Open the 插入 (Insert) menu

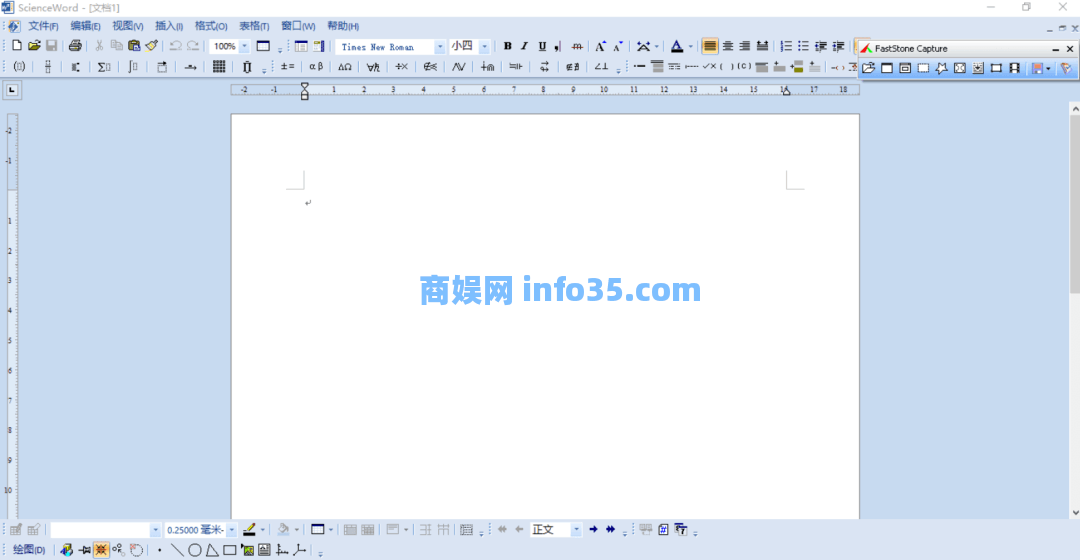(168, 26)
